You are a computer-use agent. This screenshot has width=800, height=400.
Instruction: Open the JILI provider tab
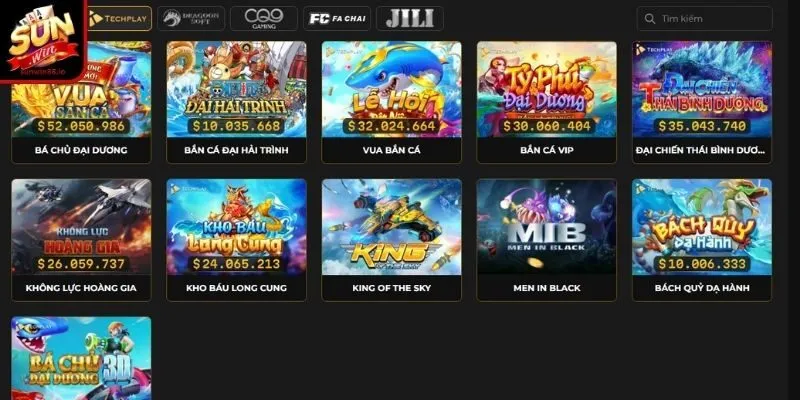point(410,19)
